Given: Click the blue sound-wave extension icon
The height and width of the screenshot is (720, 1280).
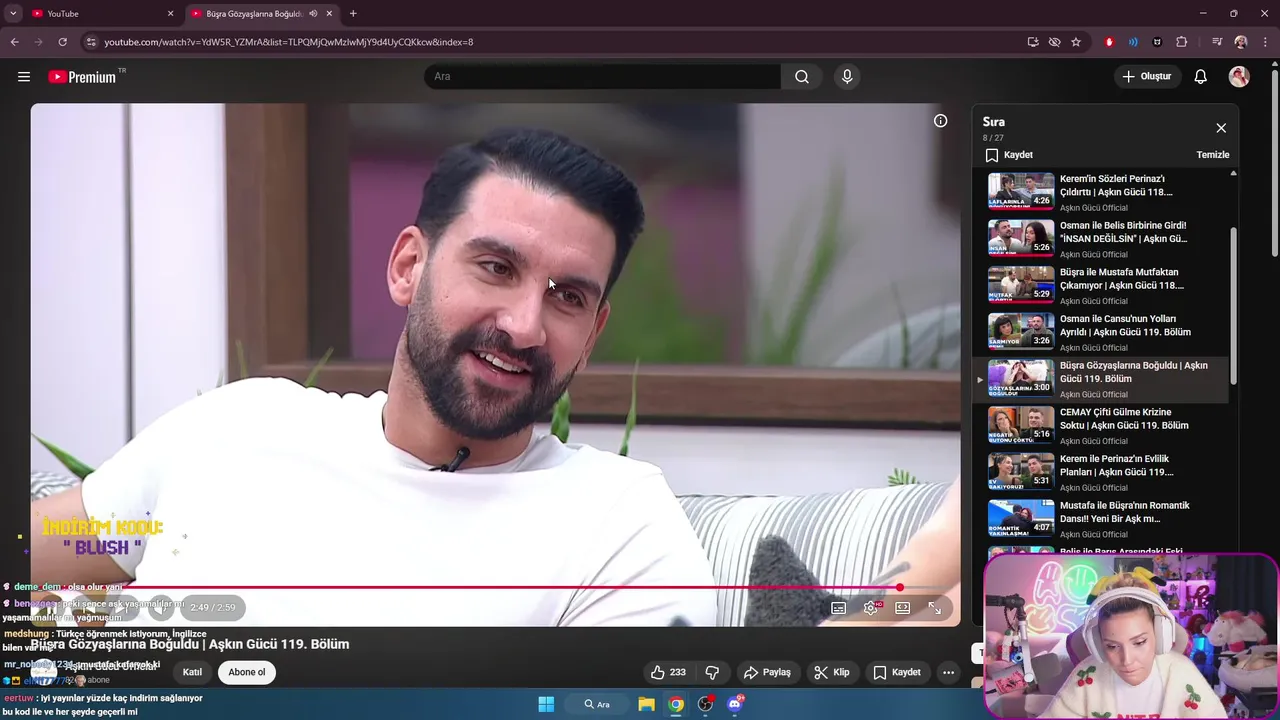Looking at the screenshot, I should [x=1133, y=42].
